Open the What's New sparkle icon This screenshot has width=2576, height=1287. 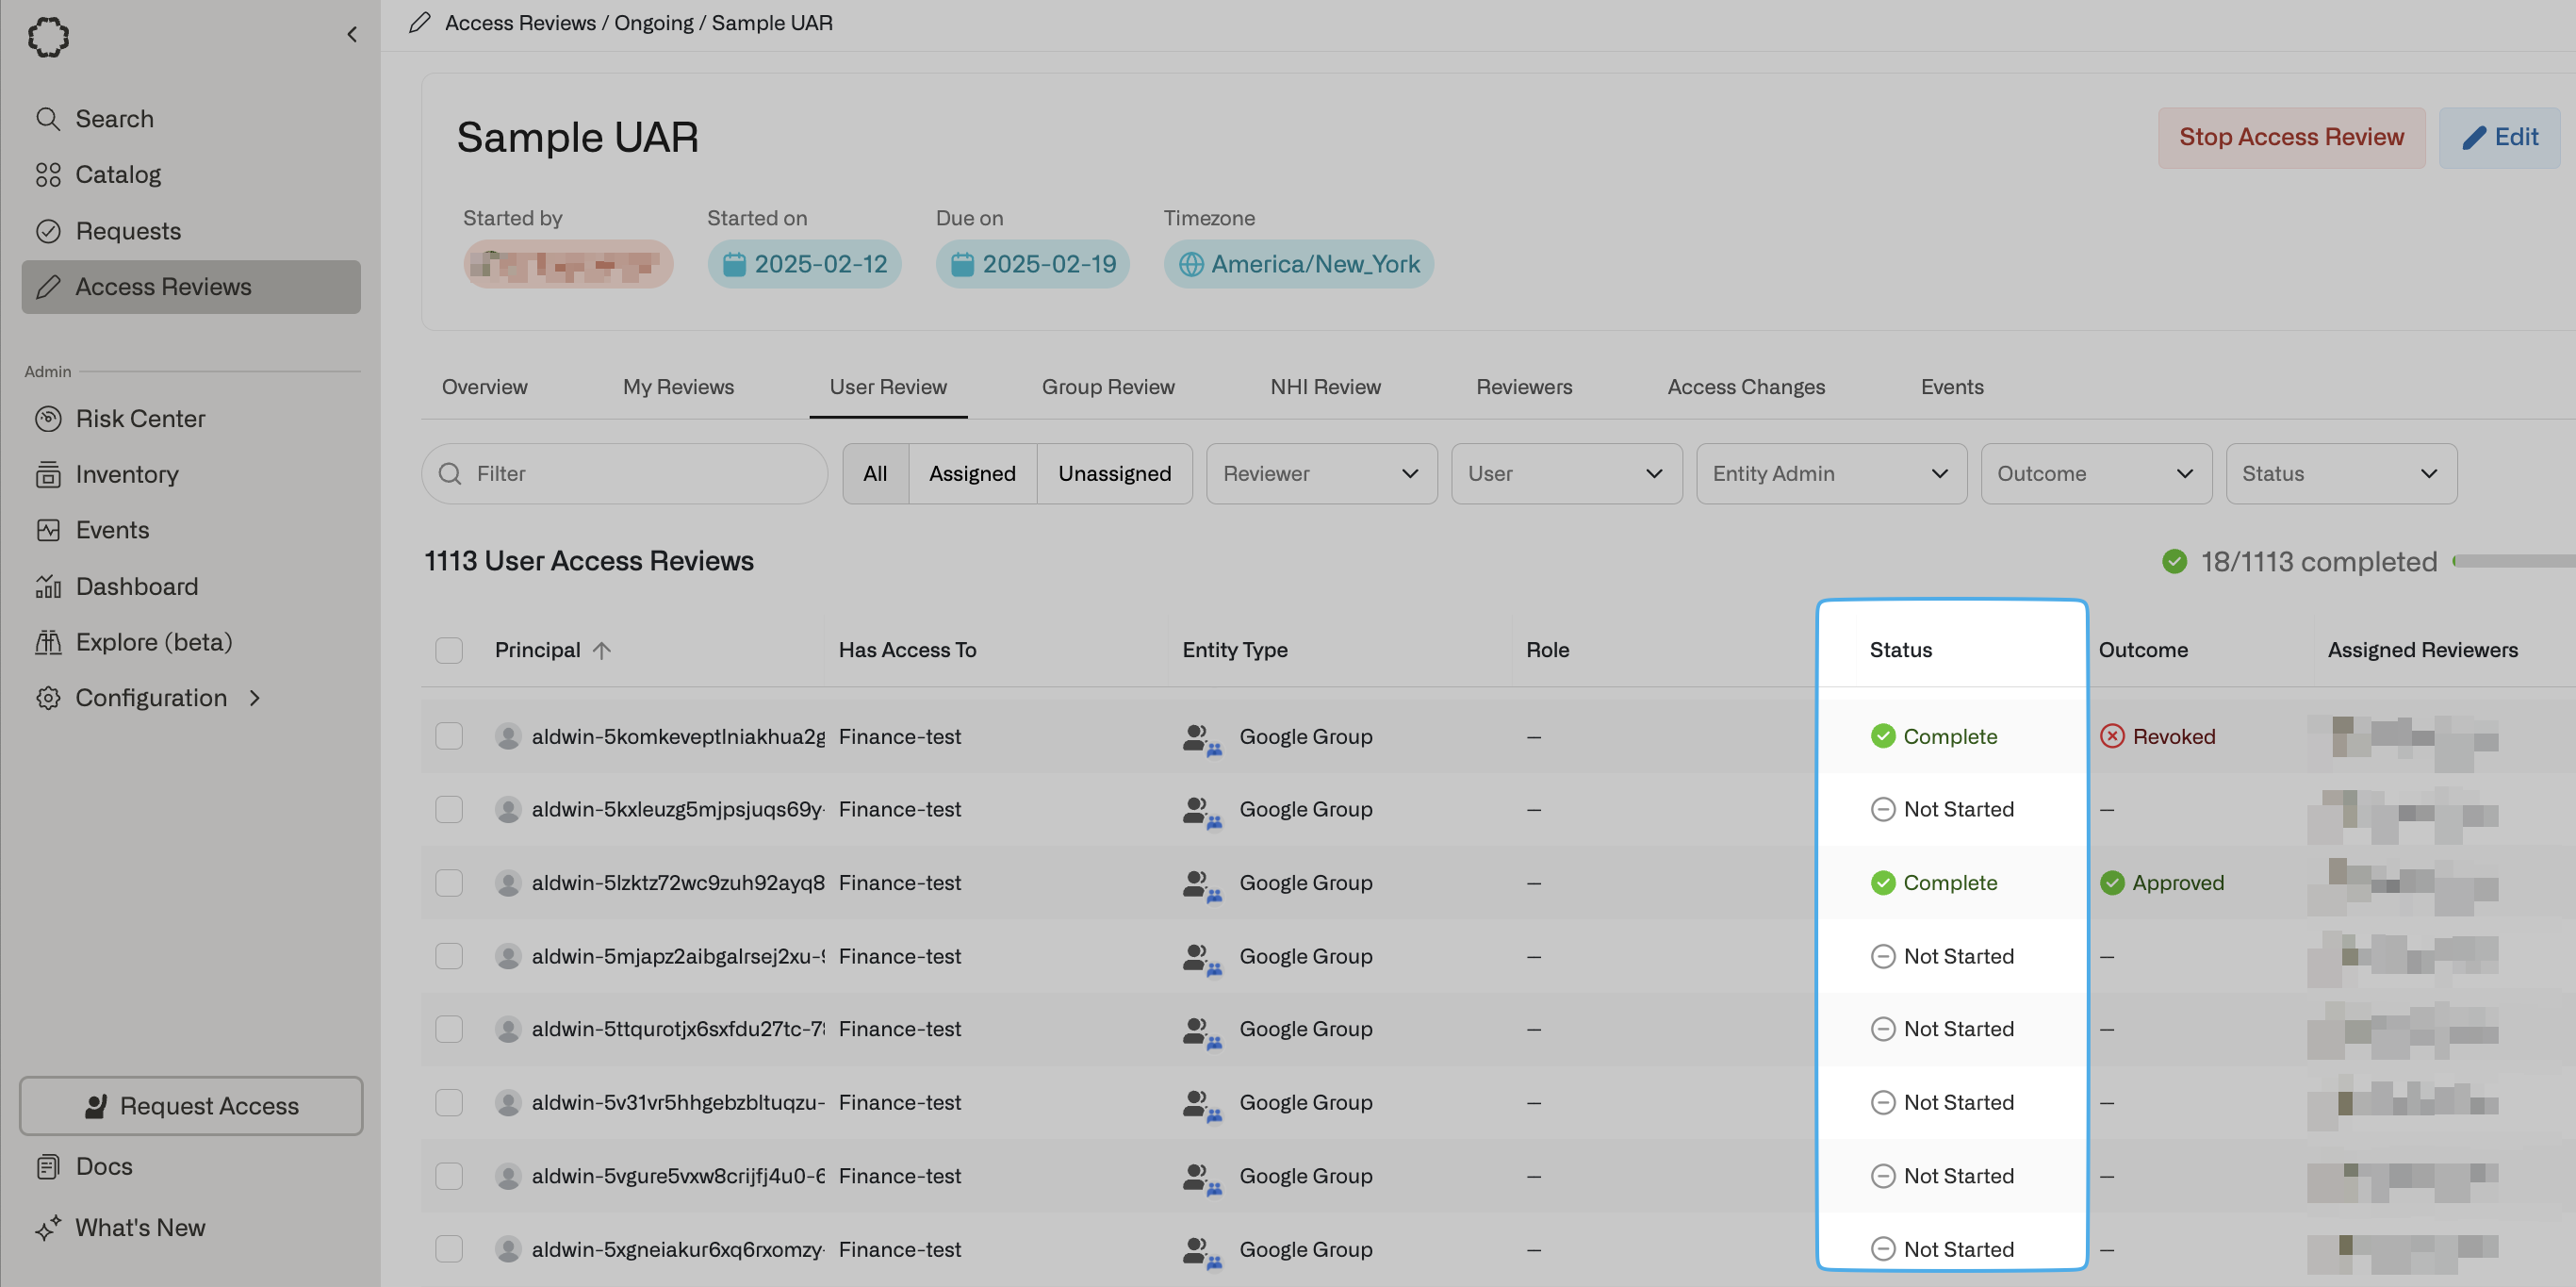47,1228
